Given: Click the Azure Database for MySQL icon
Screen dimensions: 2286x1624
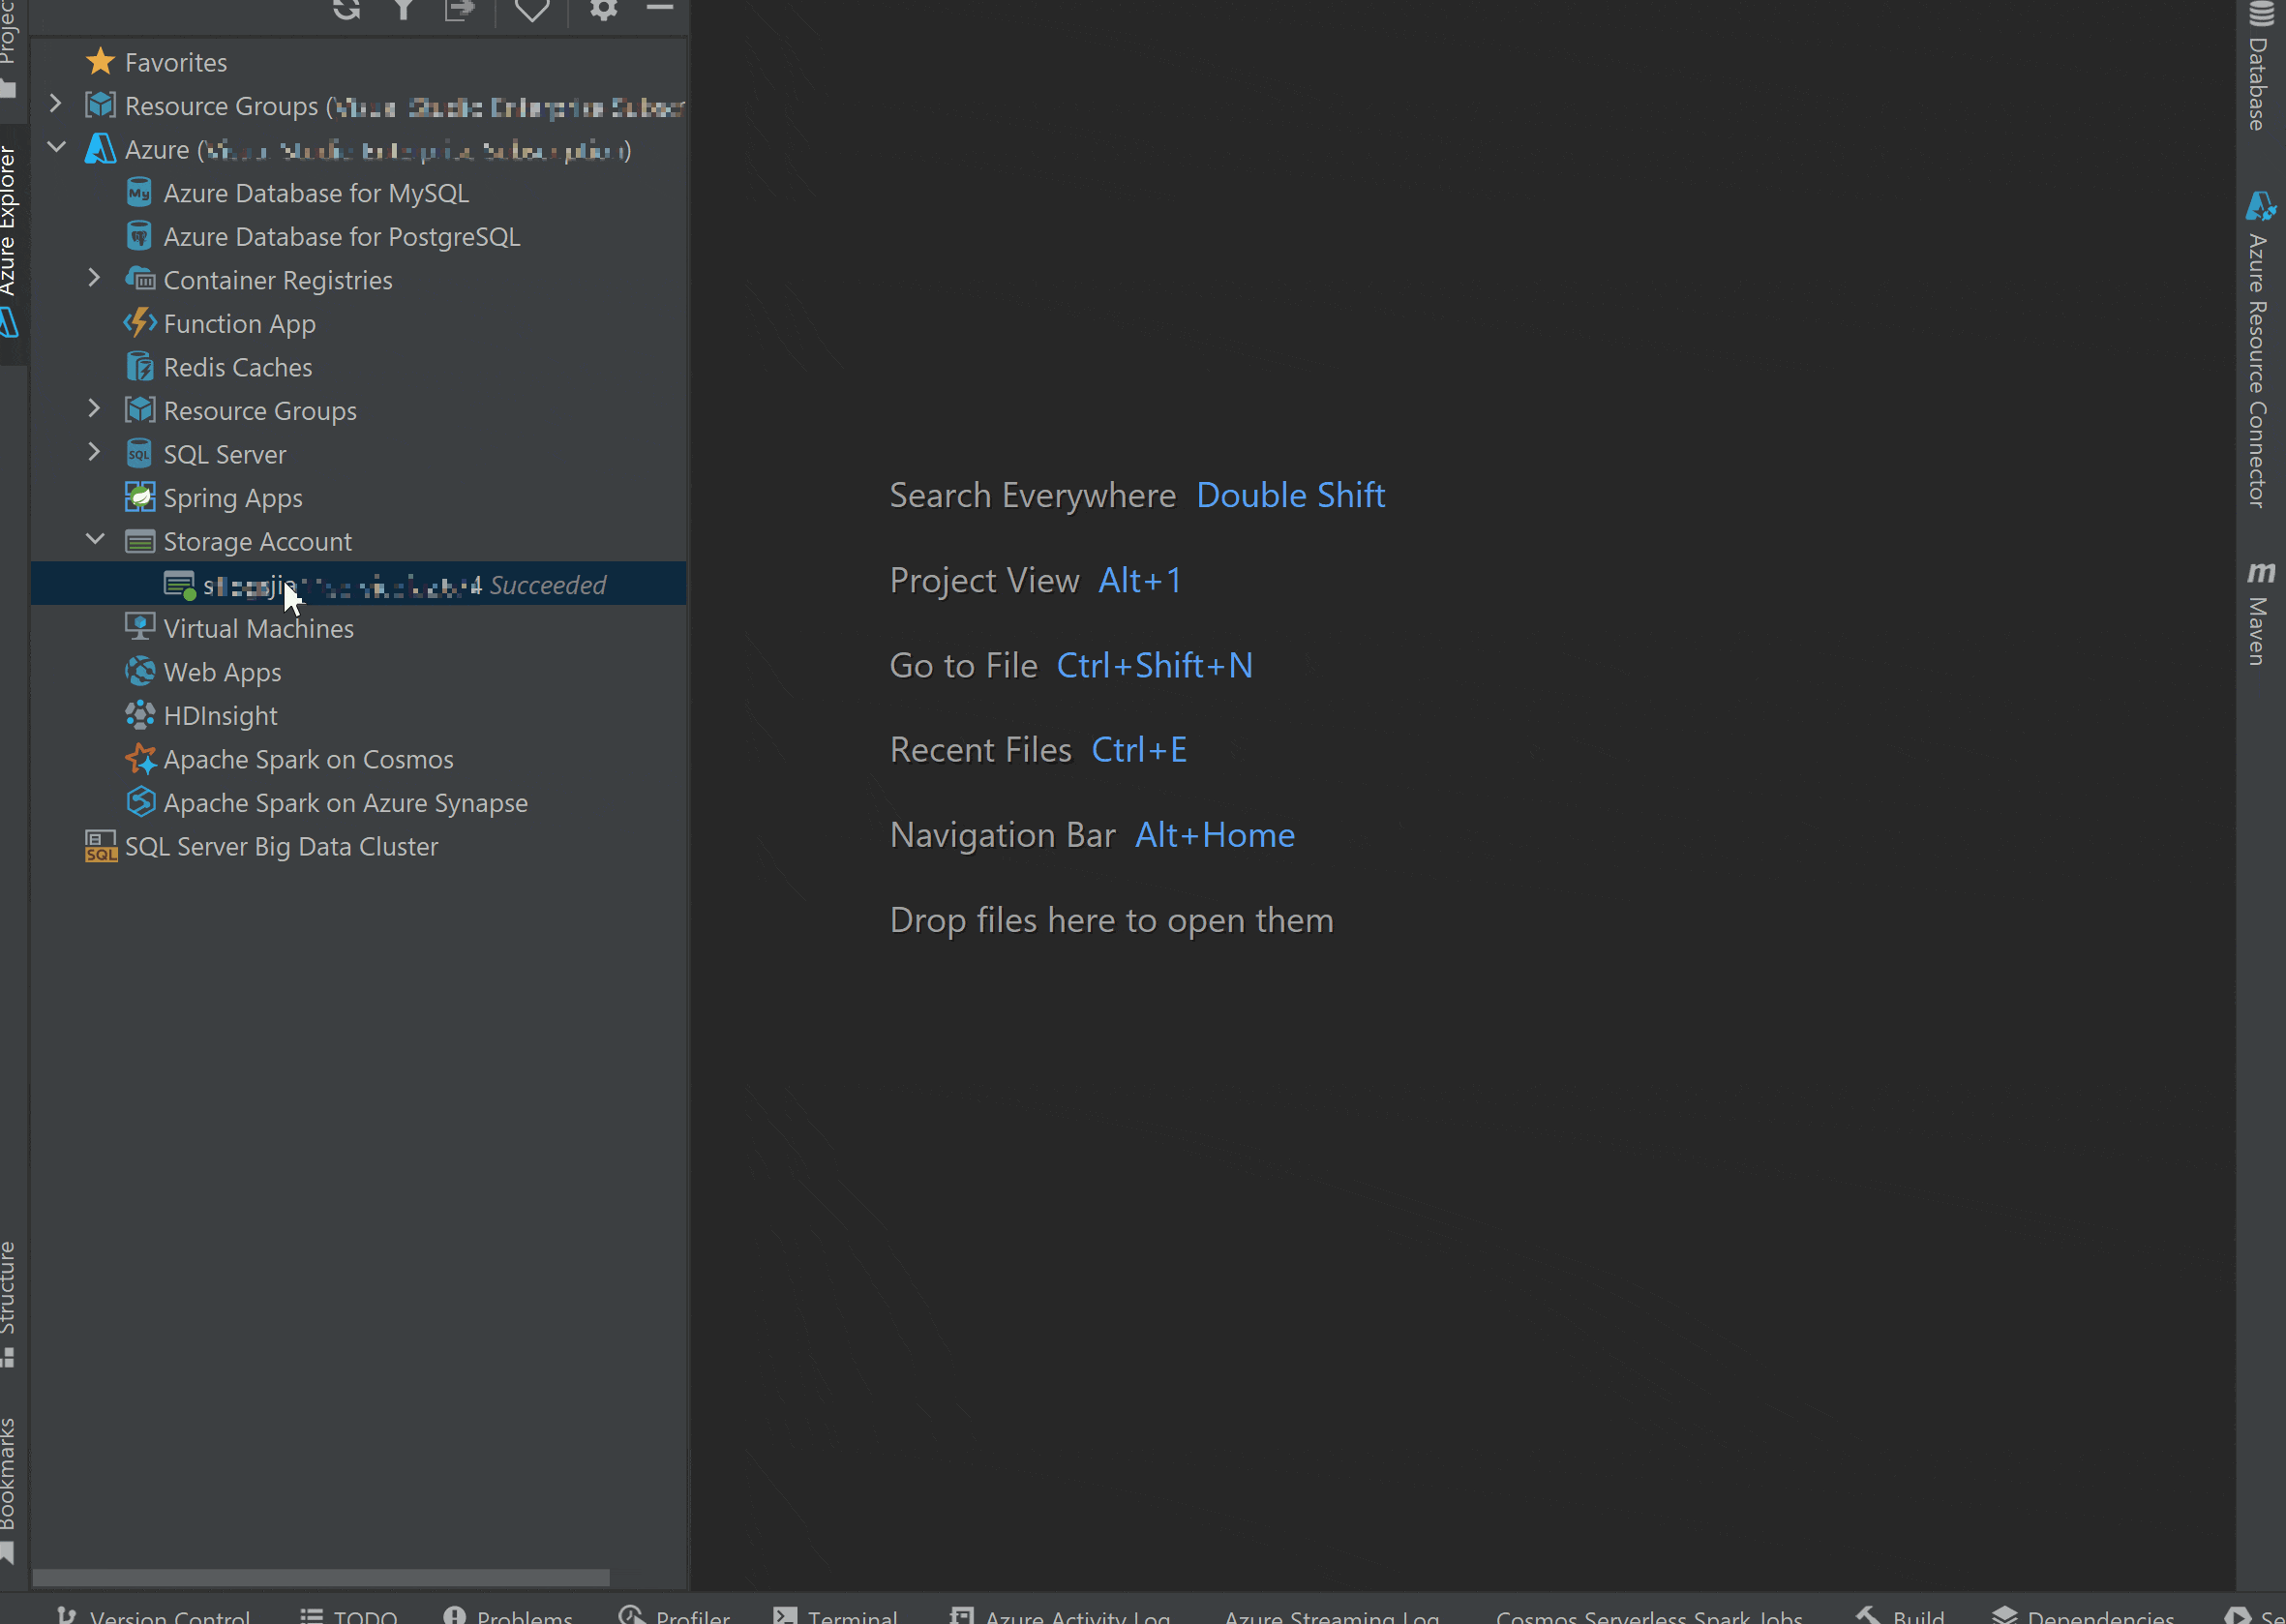Looking at the screenshot, I should tap(139, 193).
